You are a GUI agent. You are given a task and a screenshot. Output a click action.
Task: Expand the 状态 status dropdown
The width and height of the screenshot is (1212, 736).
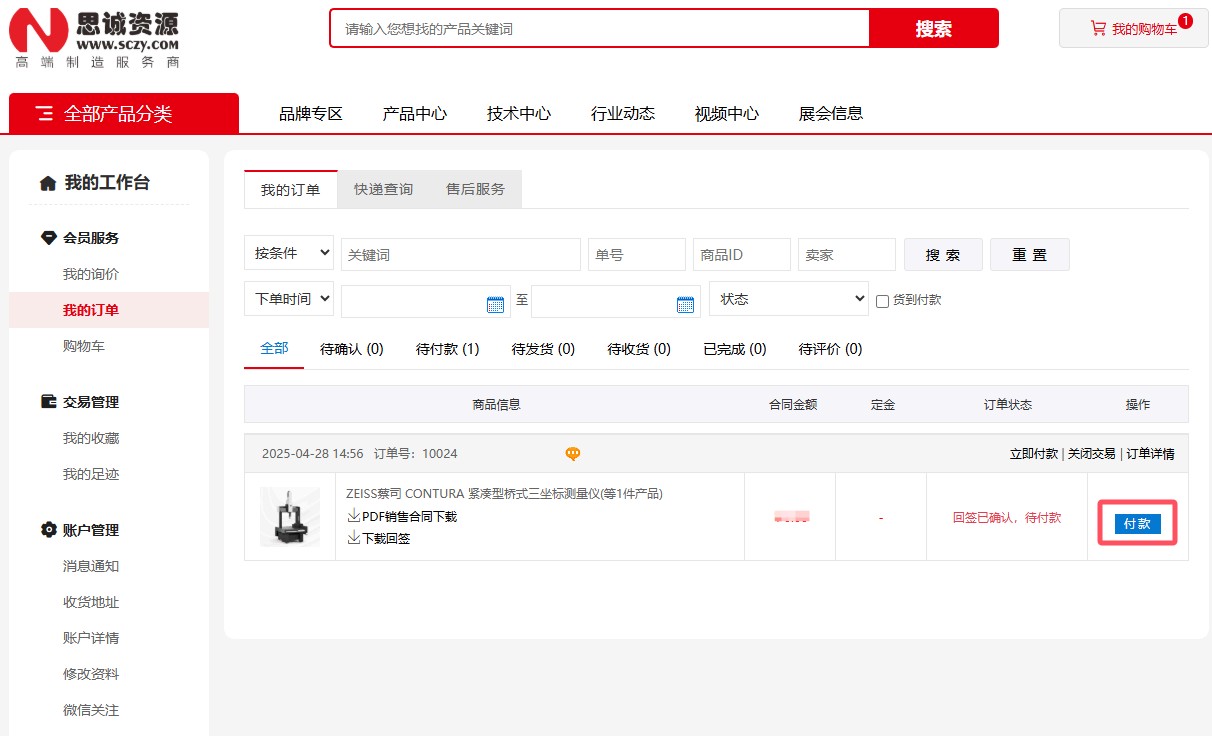point(788,299)
